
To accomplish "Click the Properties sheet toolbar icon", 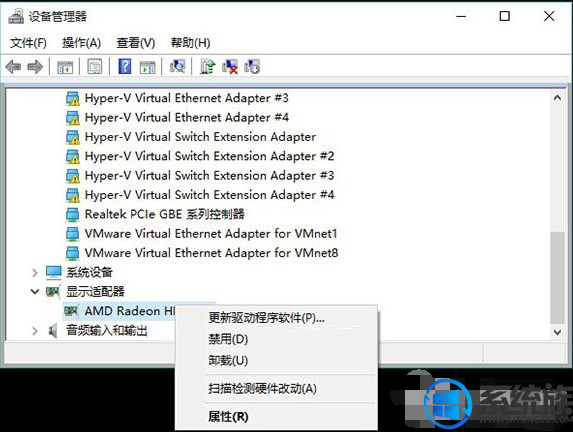I will (95, 67).
